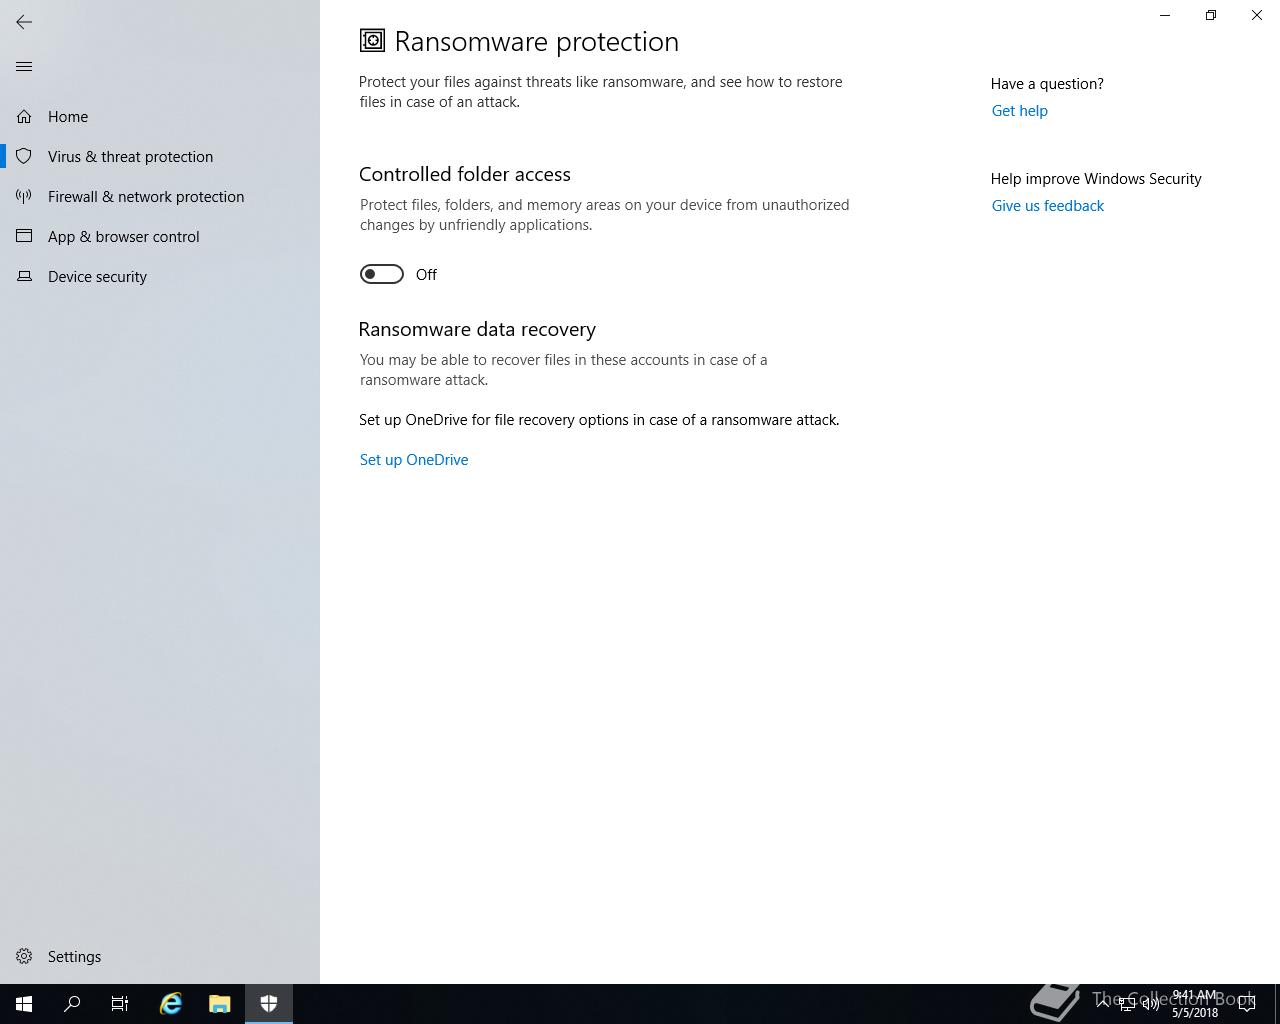The image size is (1280, 1024).
Task: Open Settings in the sidebar
Action: pos(160,957)
